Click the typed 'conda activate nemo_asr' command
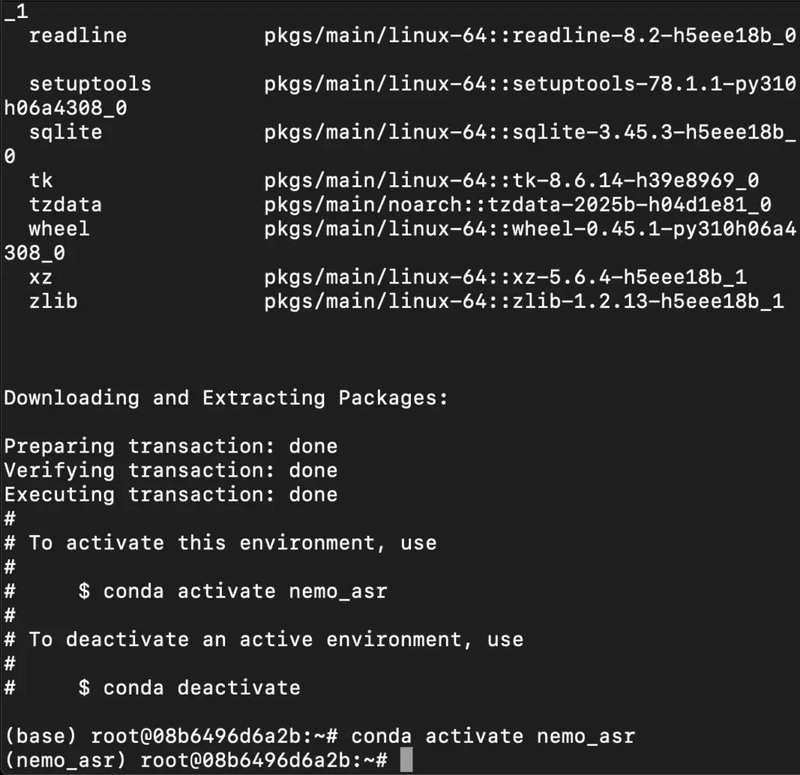800x775 pixels. pos(493,736)
